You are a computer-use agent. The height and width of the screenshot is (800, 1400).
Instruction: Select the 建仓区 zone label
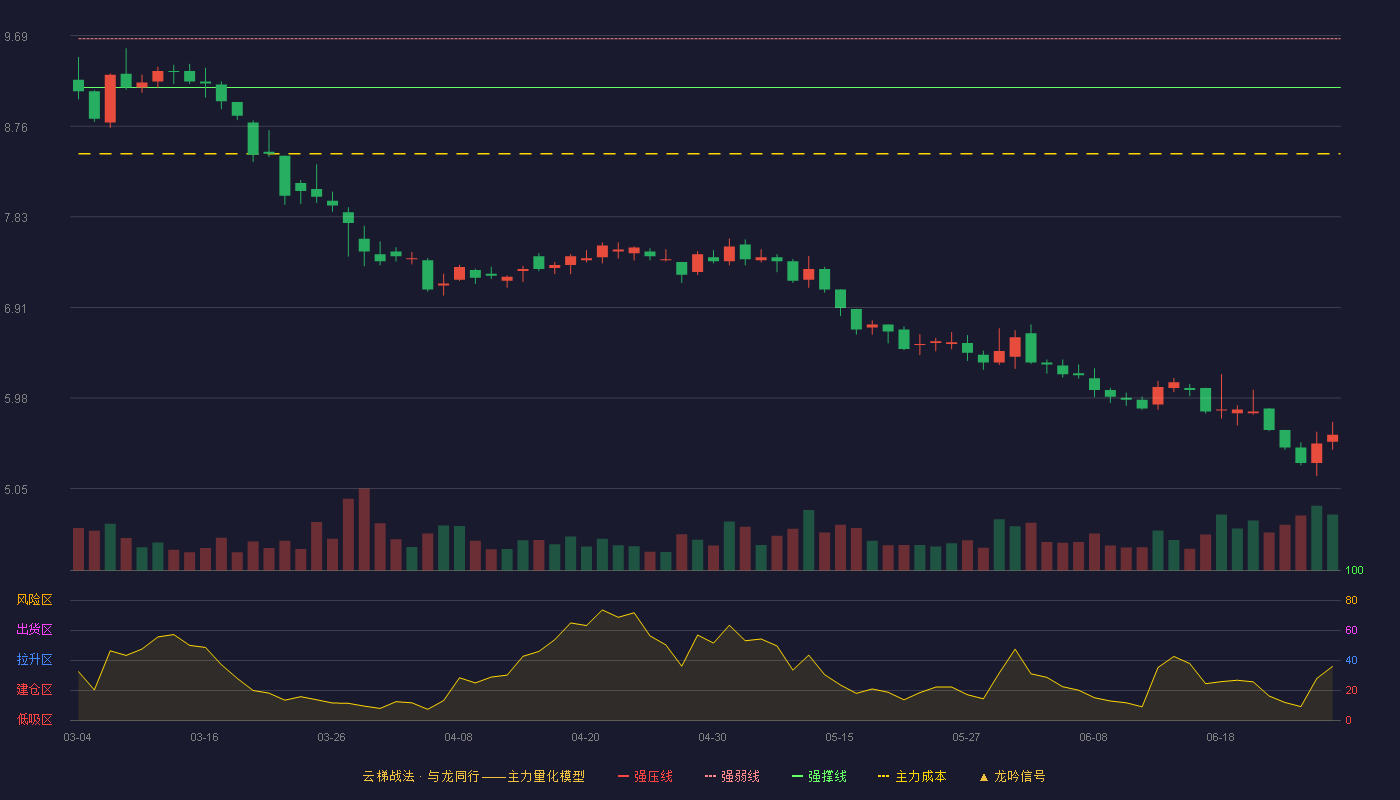[35, 690]
